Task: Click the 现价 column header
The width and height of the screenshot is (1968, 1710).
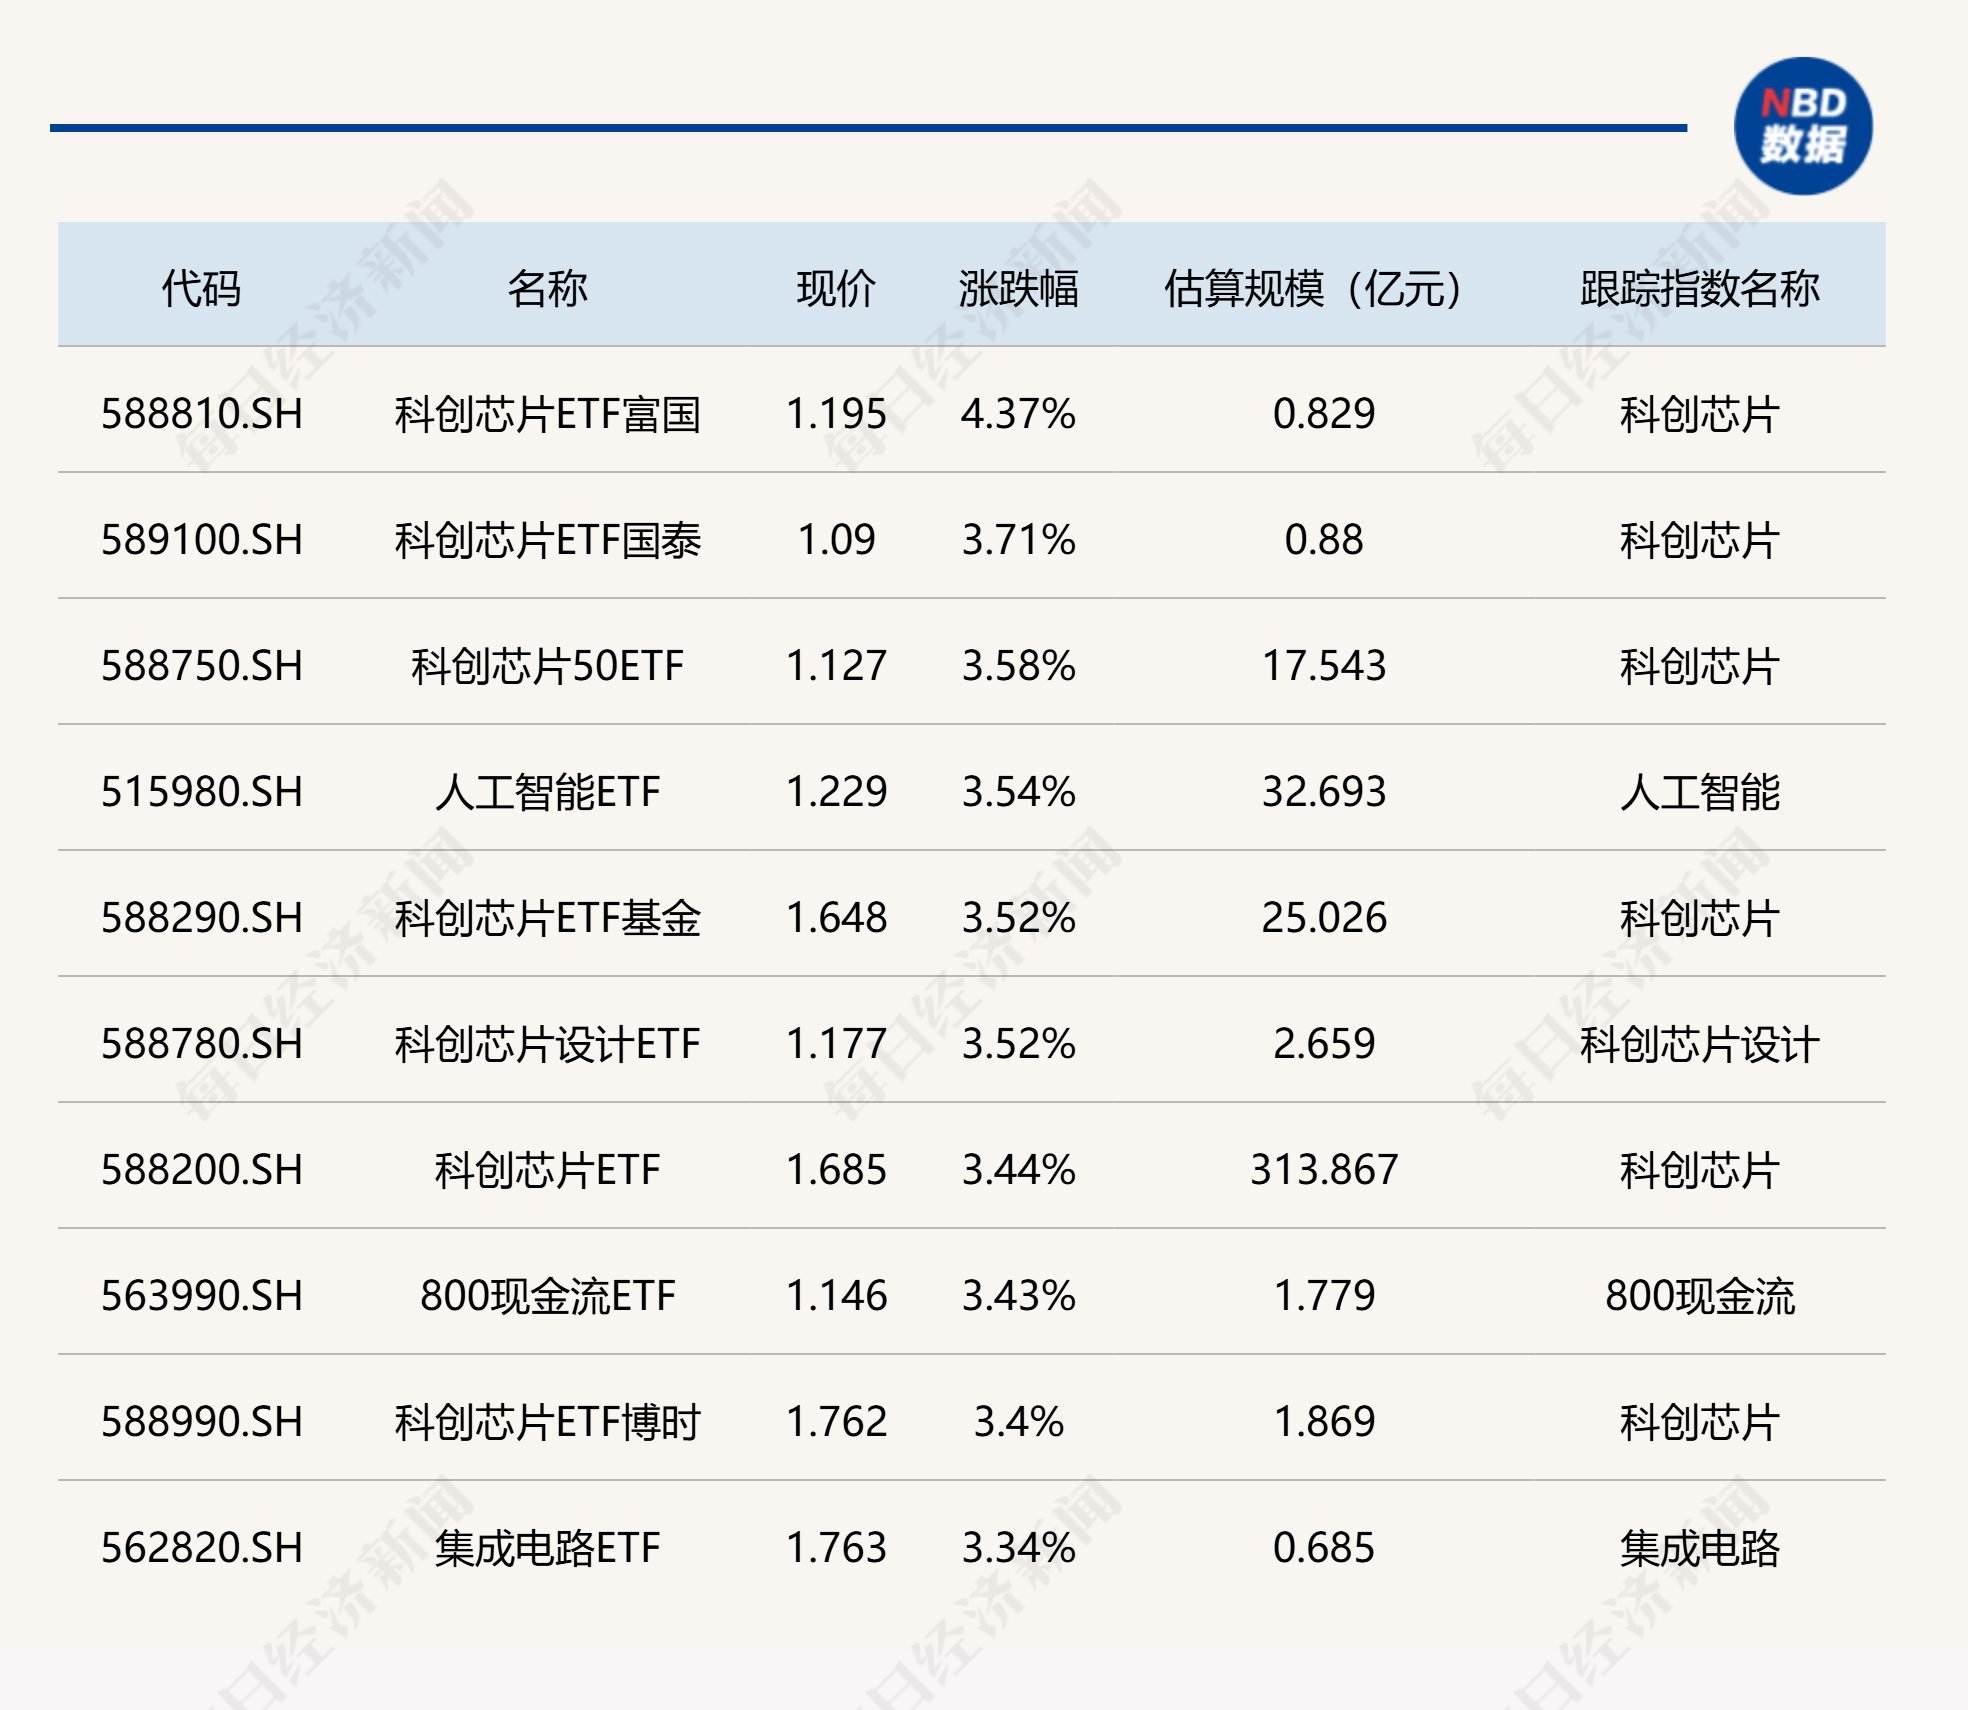Action: 836,288
